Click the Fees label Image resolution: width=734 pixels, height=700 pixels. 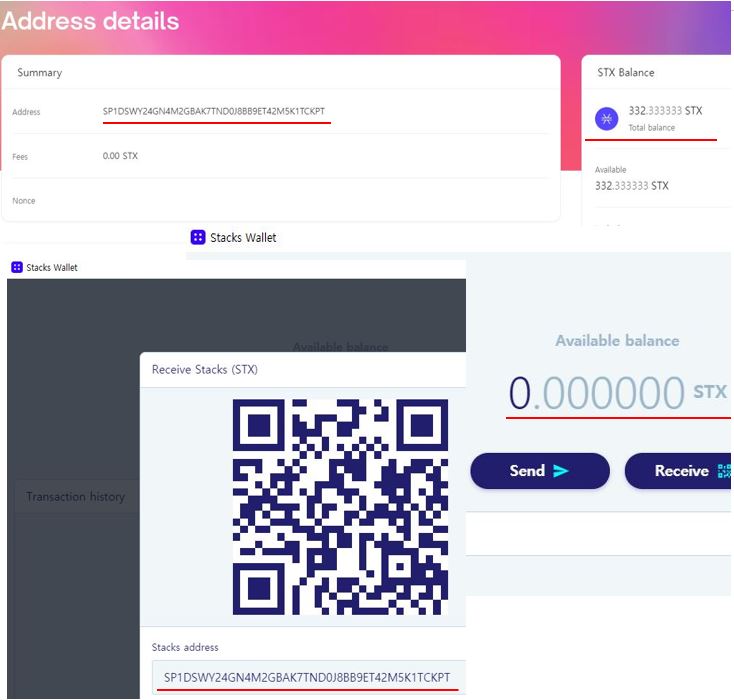(x=20, y=157)
